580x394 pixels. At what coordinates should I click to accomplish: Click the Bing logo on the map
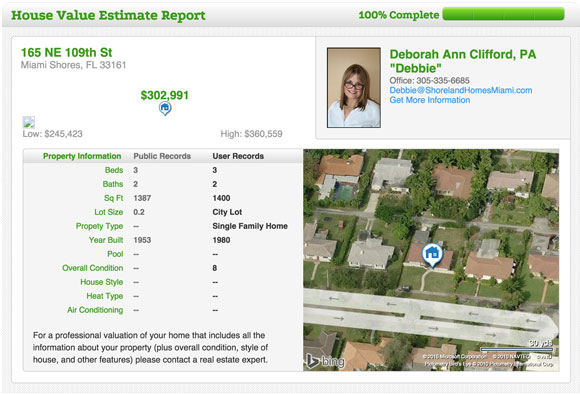325,361
